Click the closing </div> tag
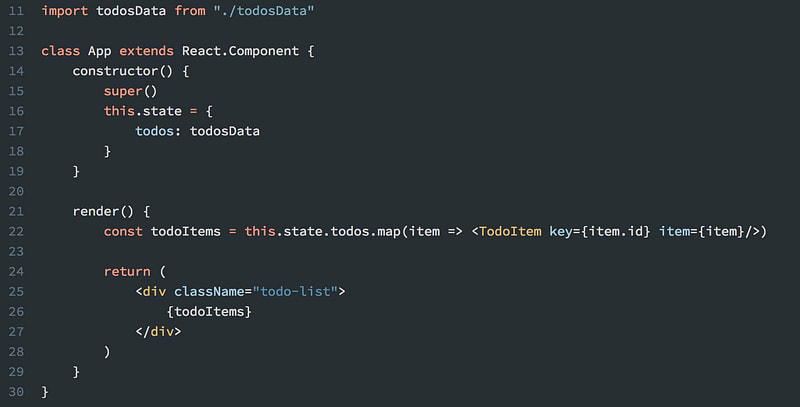The height and width of the screenshot is (407, 800). [x=158, y=332]
